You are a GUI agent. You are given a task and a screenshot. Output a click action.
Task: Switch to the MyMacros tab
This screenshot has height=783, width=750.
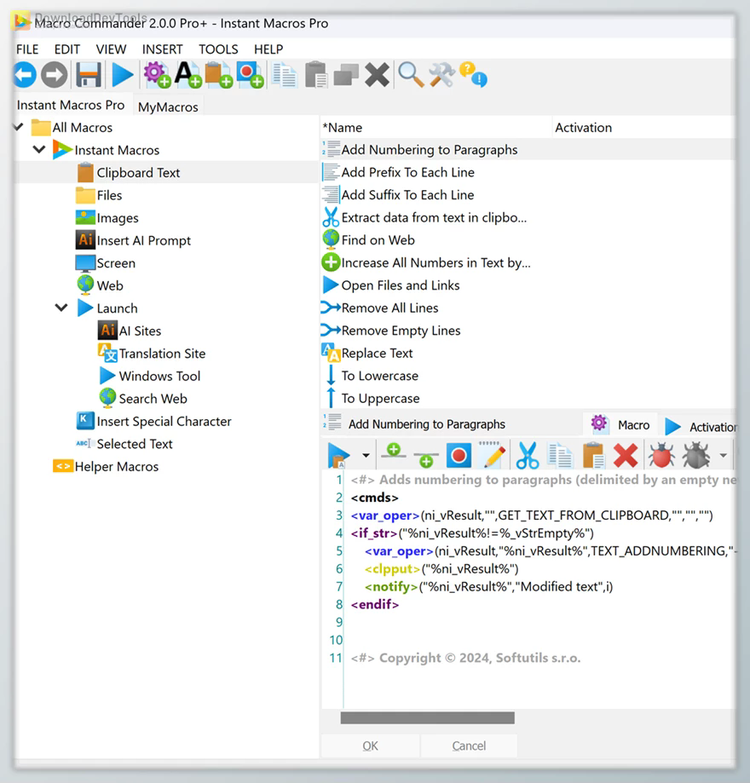[168, 107]
